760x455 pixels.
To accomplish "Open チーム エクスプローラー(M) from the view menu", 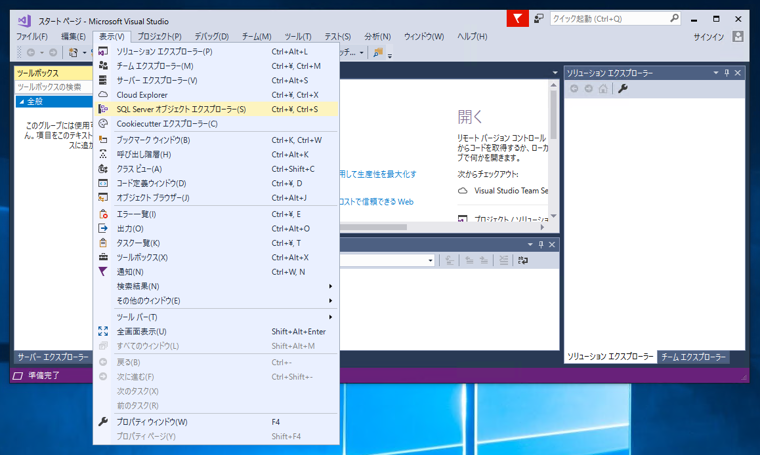I will (216, 66).
